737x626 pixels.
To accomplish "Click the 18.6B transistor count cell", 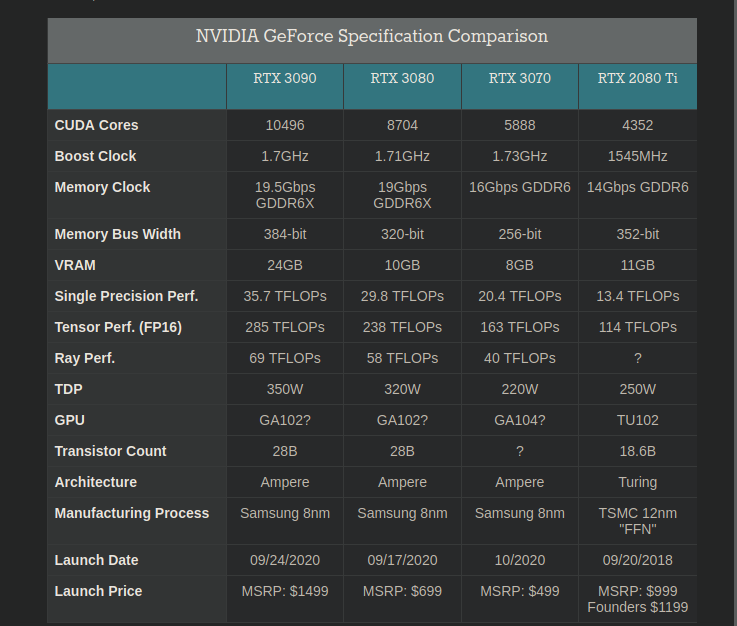I will [x=638, y=451].
